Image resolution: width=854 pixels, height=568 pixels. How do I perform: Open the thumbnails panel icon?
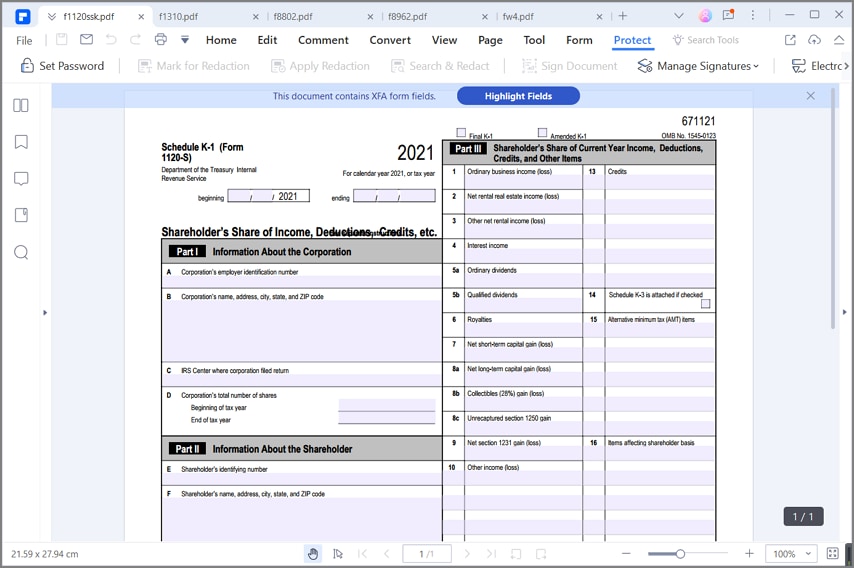point(21,105)
